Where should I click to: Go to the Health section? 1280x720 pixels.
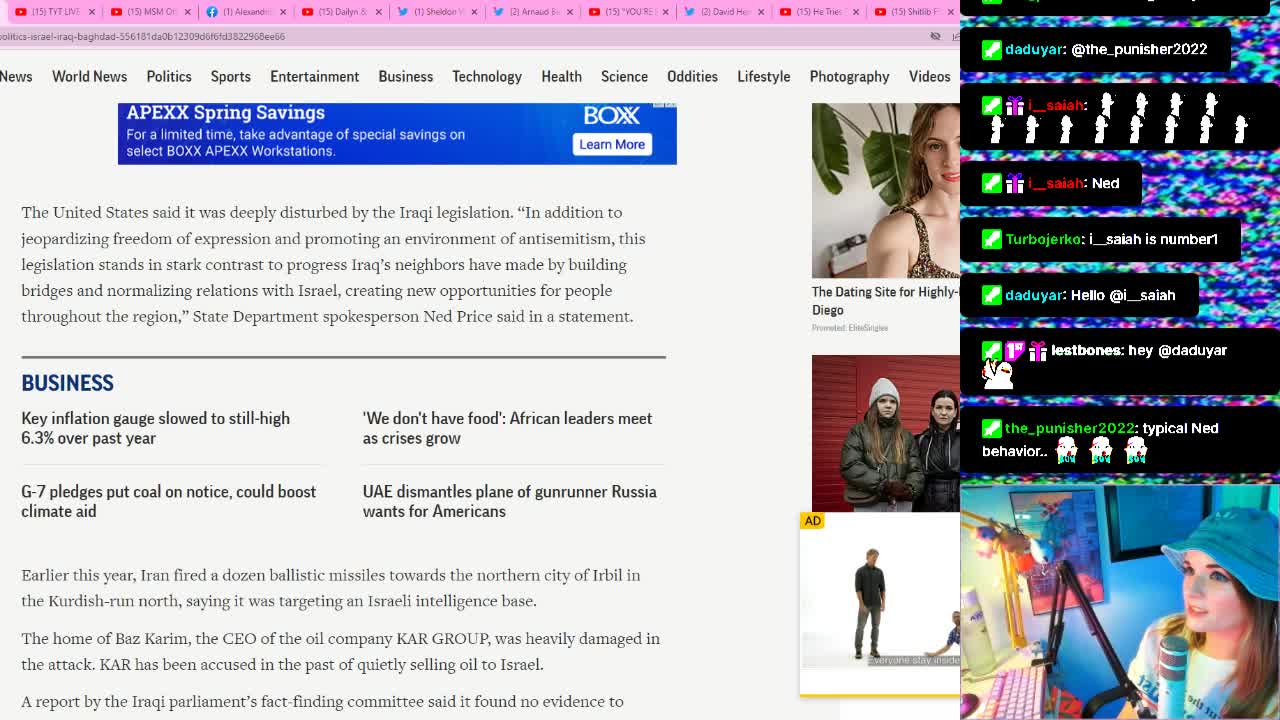pos(561,76)
